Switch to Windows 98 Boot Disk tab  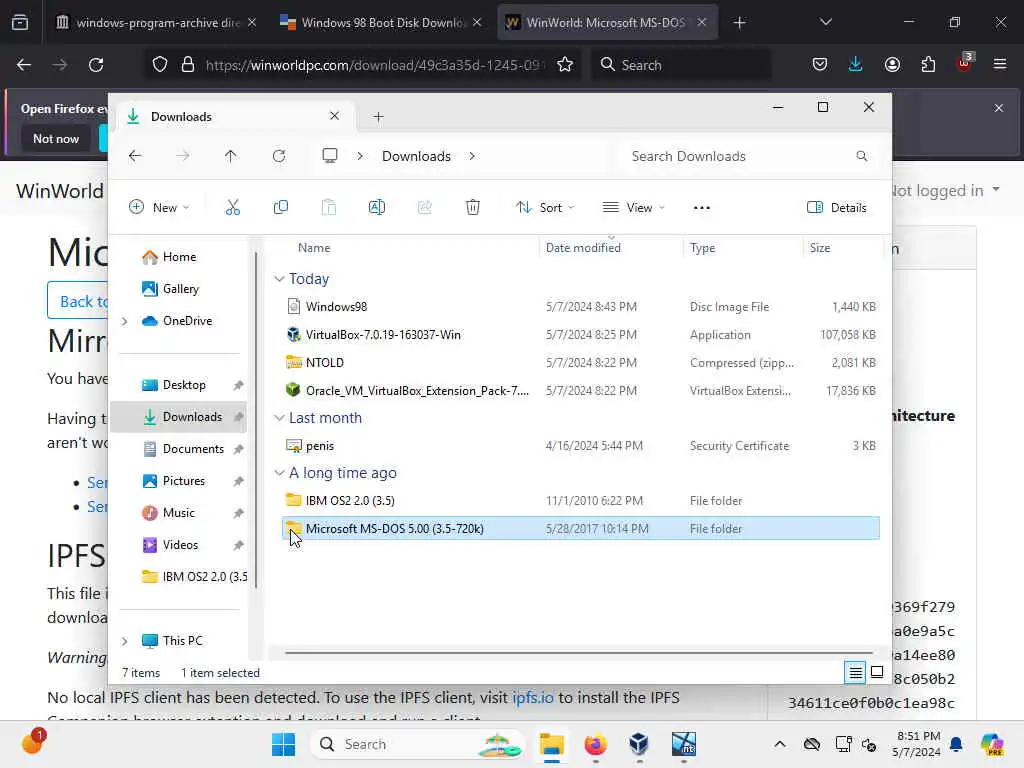[381, 22]
